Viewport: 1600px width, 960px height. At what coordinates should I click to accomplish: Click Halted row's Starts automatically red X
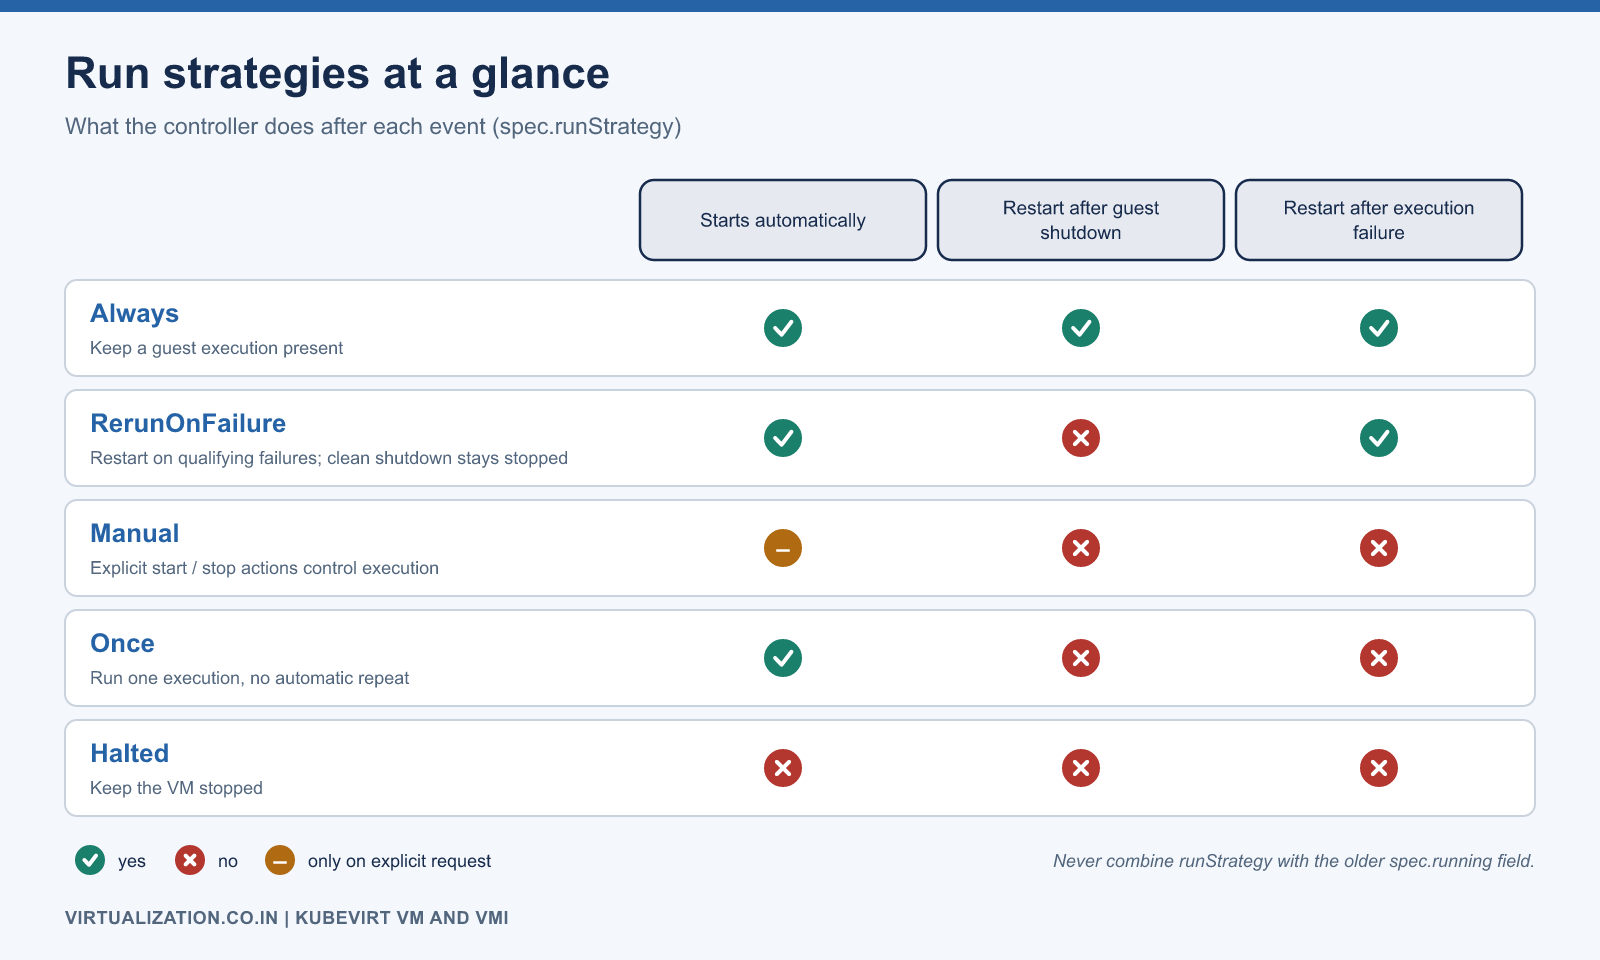(x=783, y=768)
